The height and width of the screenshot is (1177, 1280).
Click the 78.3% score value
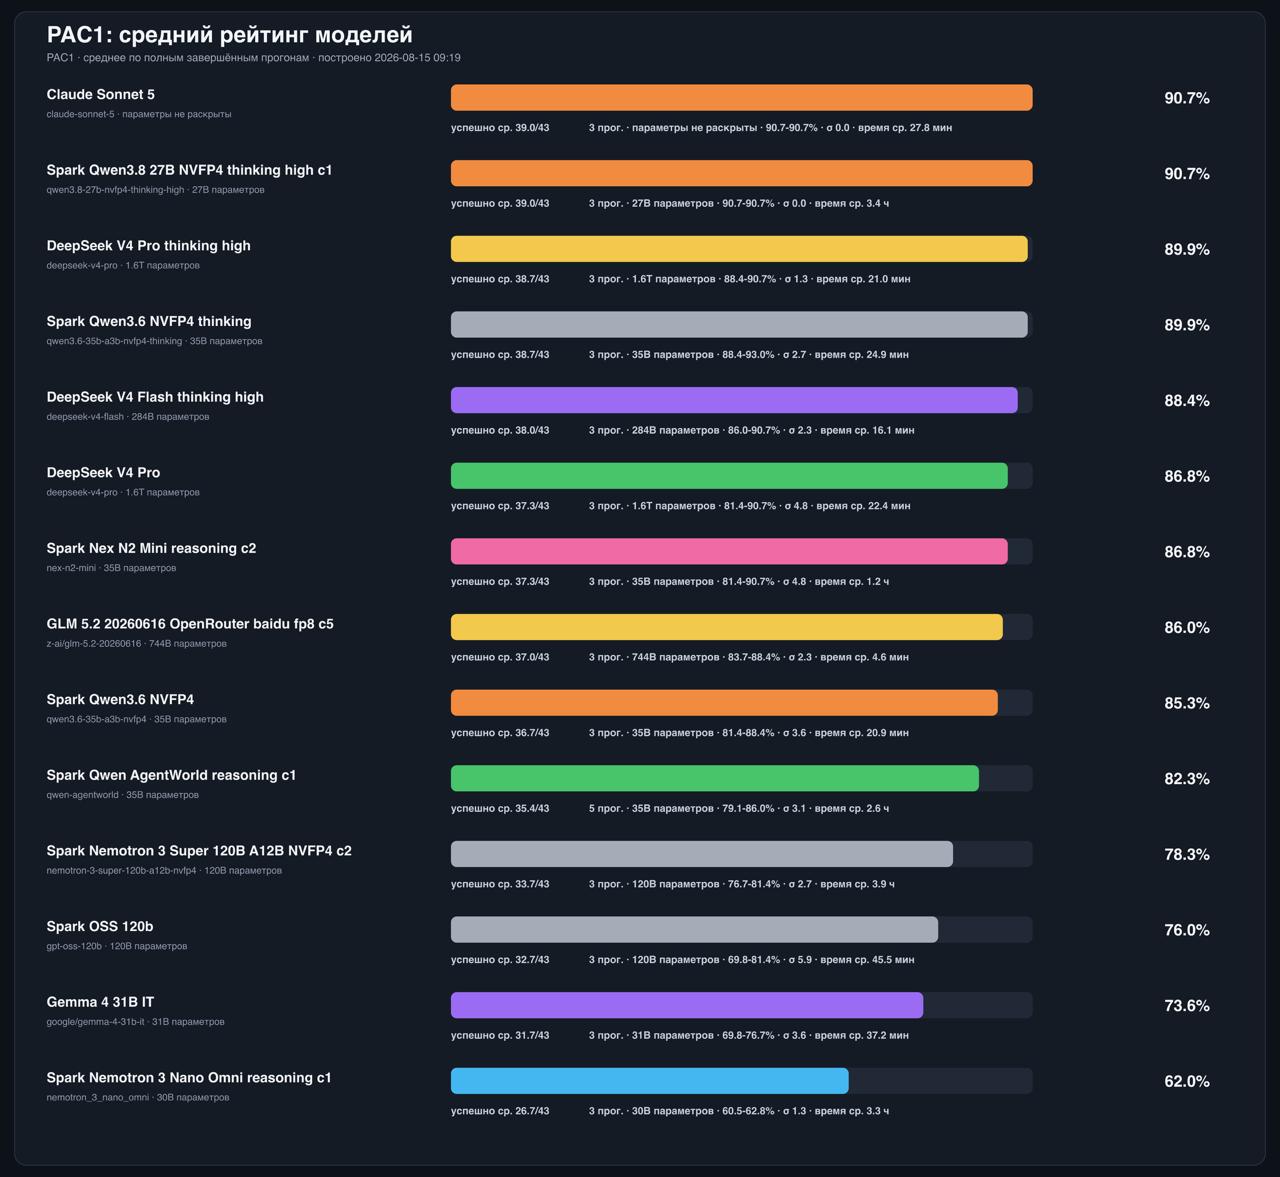coord(1187,855)
